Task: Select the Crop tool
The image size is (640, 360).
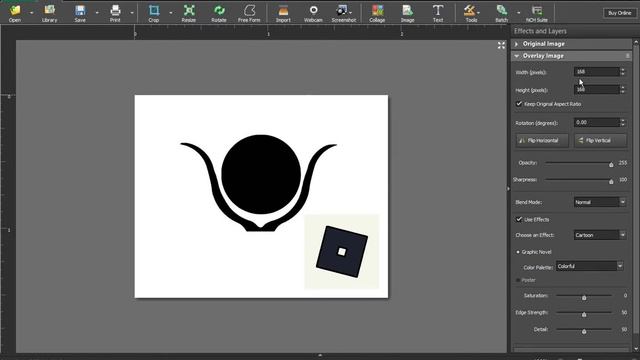Action: [153, 13]
